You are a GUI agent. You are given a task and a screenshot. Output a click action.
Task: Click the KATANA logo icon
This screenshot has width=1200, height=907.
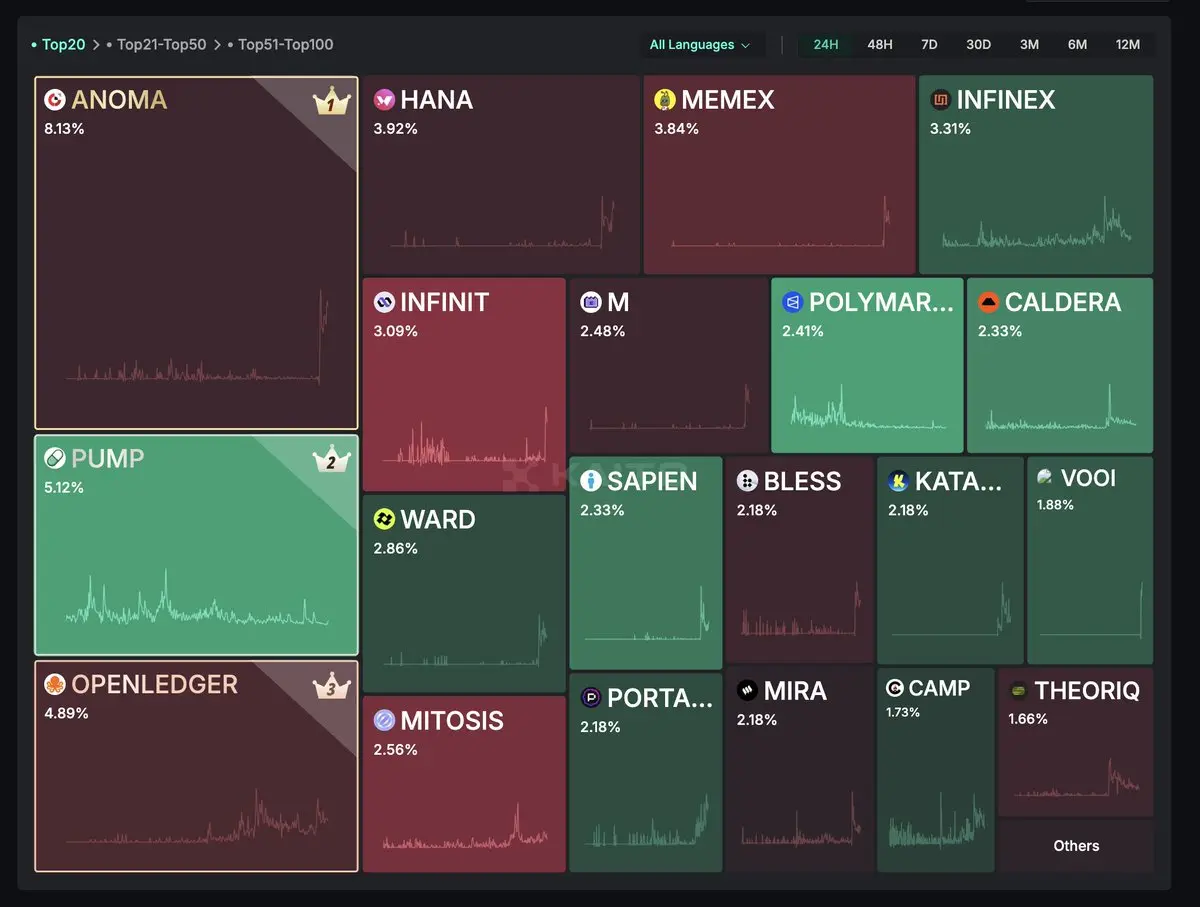tap(898, 481)
